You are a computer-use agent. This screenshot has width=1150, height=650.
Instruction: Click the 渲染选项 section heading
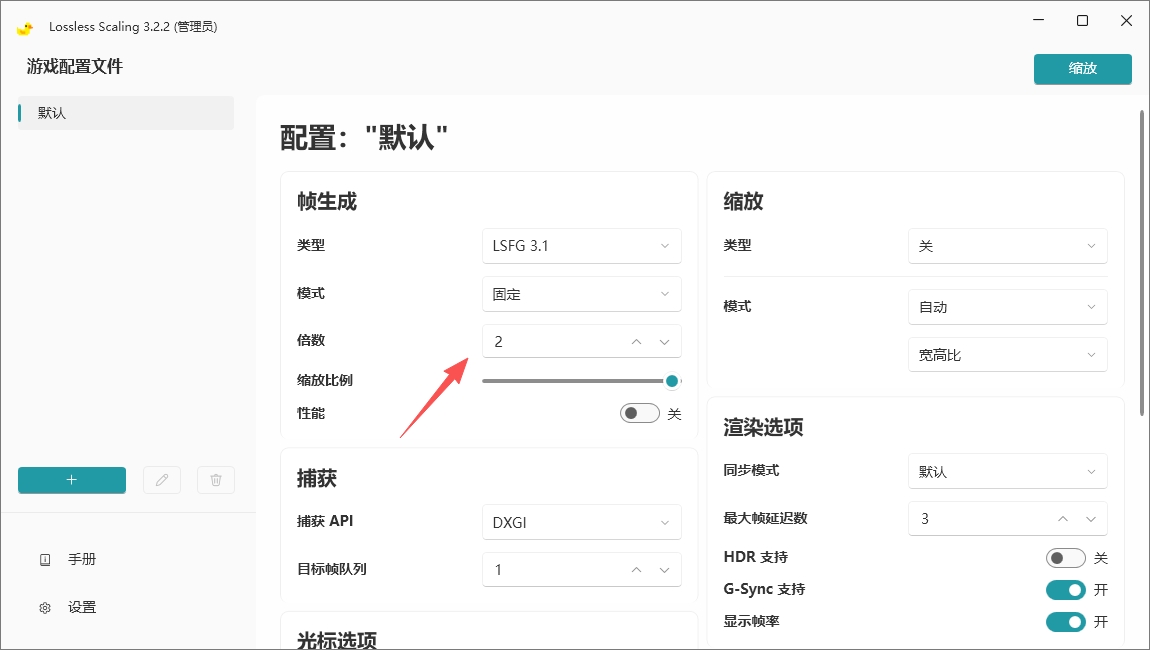[763, 428]
